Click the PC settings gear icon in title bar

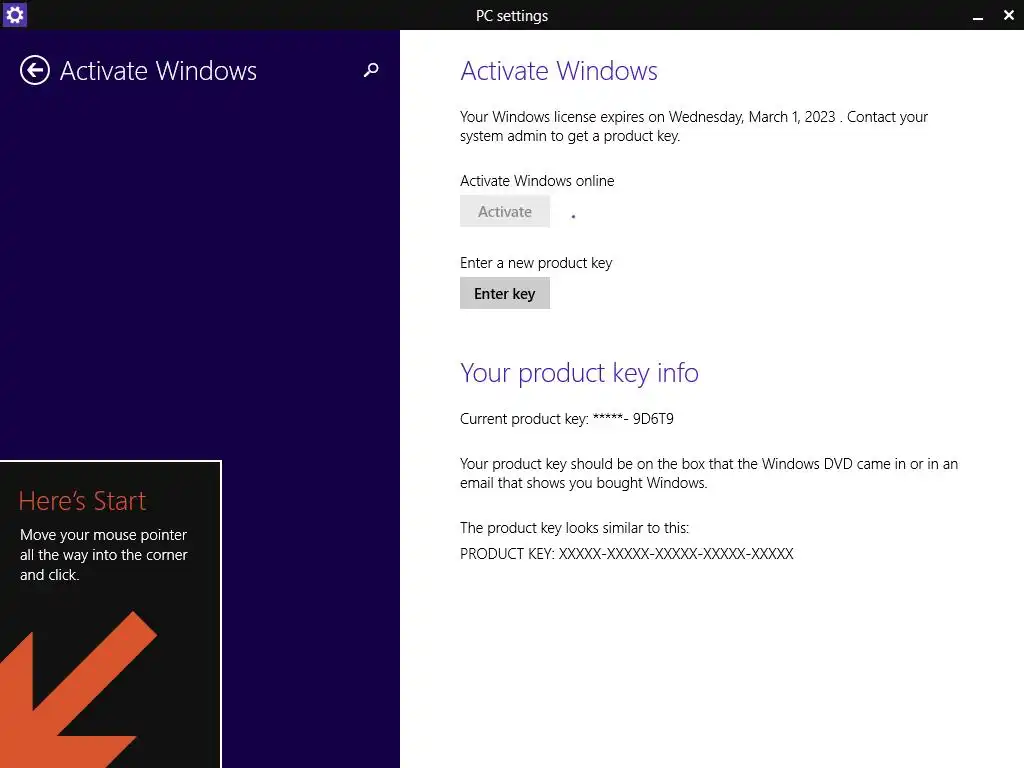coord(14,14)
